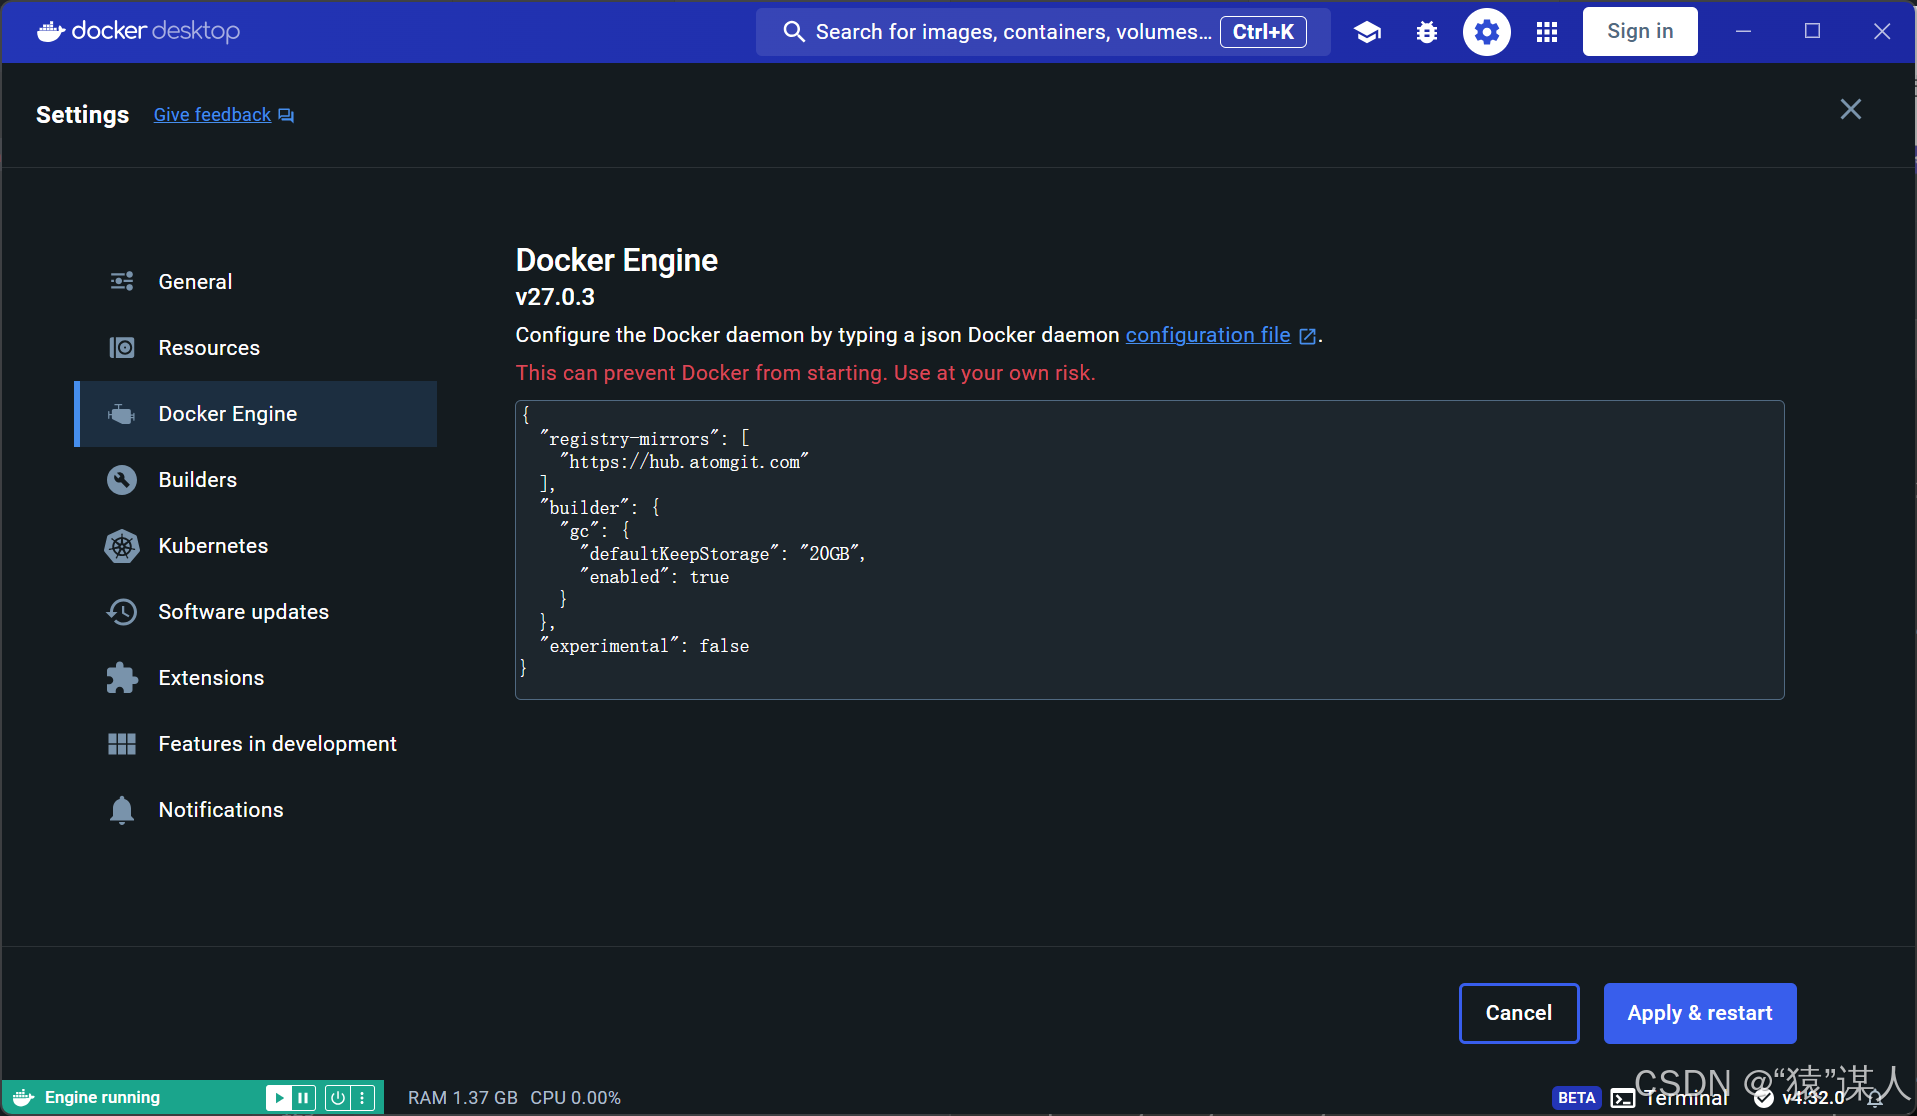Viewport: 1917px width, 1116px height.
Task: Open the Kubernetes settings section
Action: coord(256,546)
